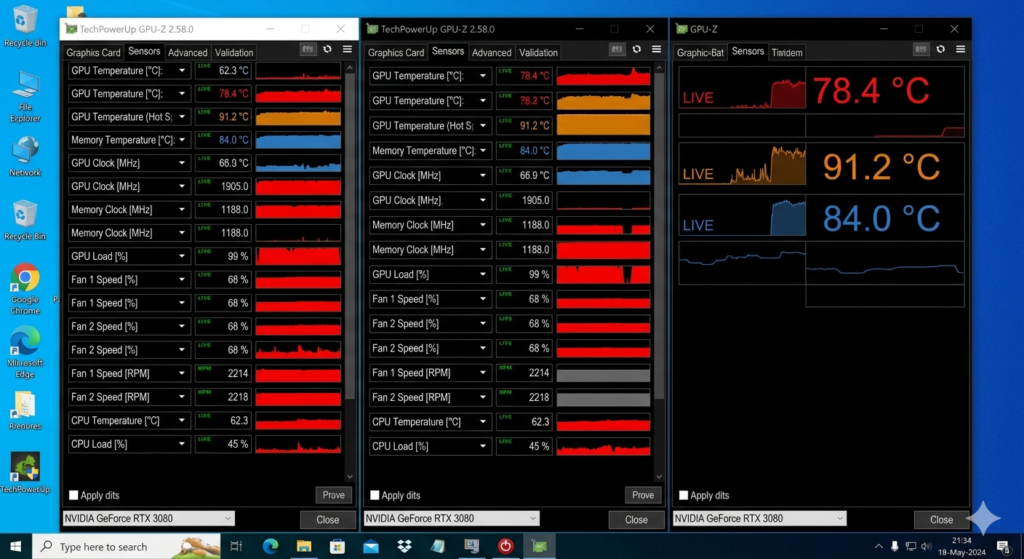This screenshot has height=559, width=1024.
Task: Click the refresh icon in the right GPU-Z window
Action: pos(940,49)
